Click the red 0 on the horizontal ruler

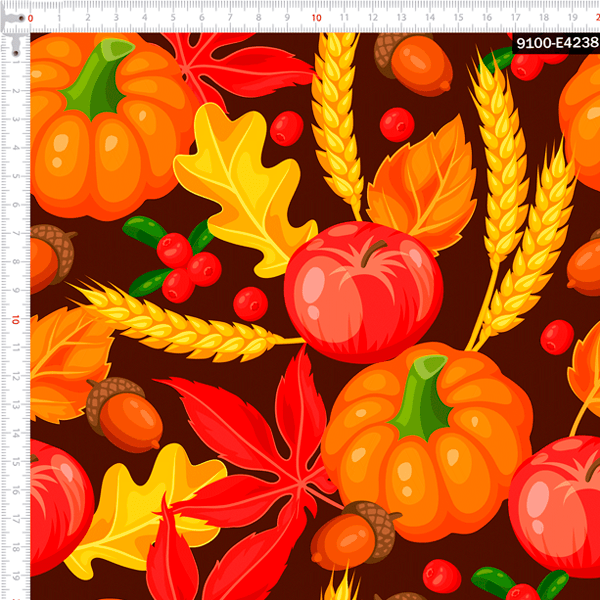point(31,17)
